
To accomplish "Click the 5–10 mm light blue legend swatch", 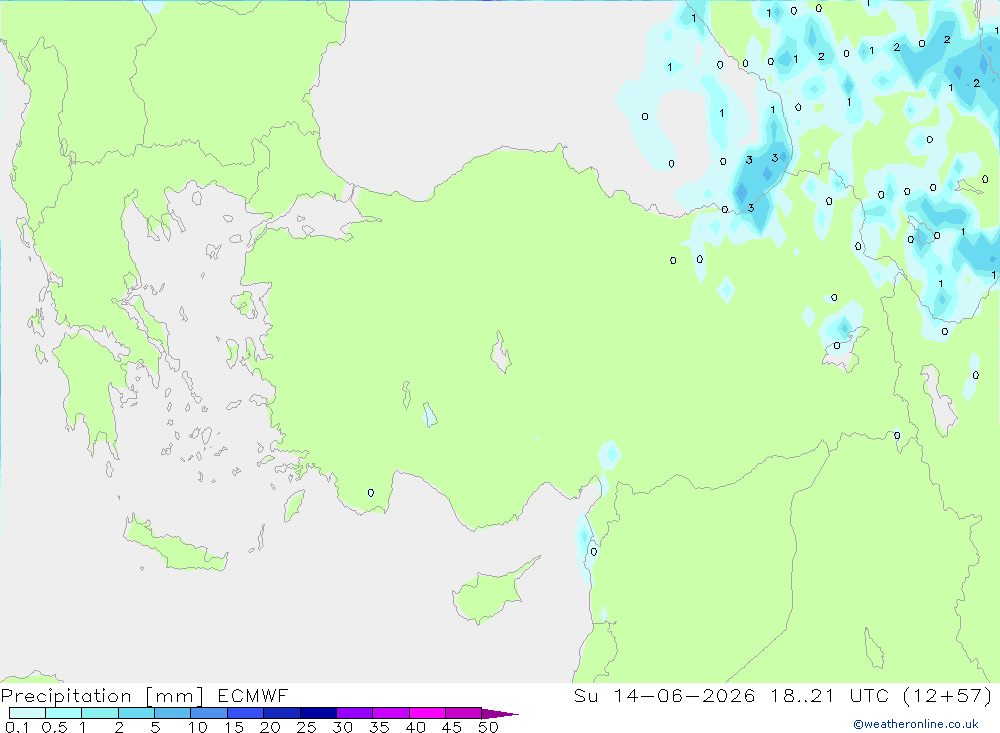I will [x=173, y=713].
